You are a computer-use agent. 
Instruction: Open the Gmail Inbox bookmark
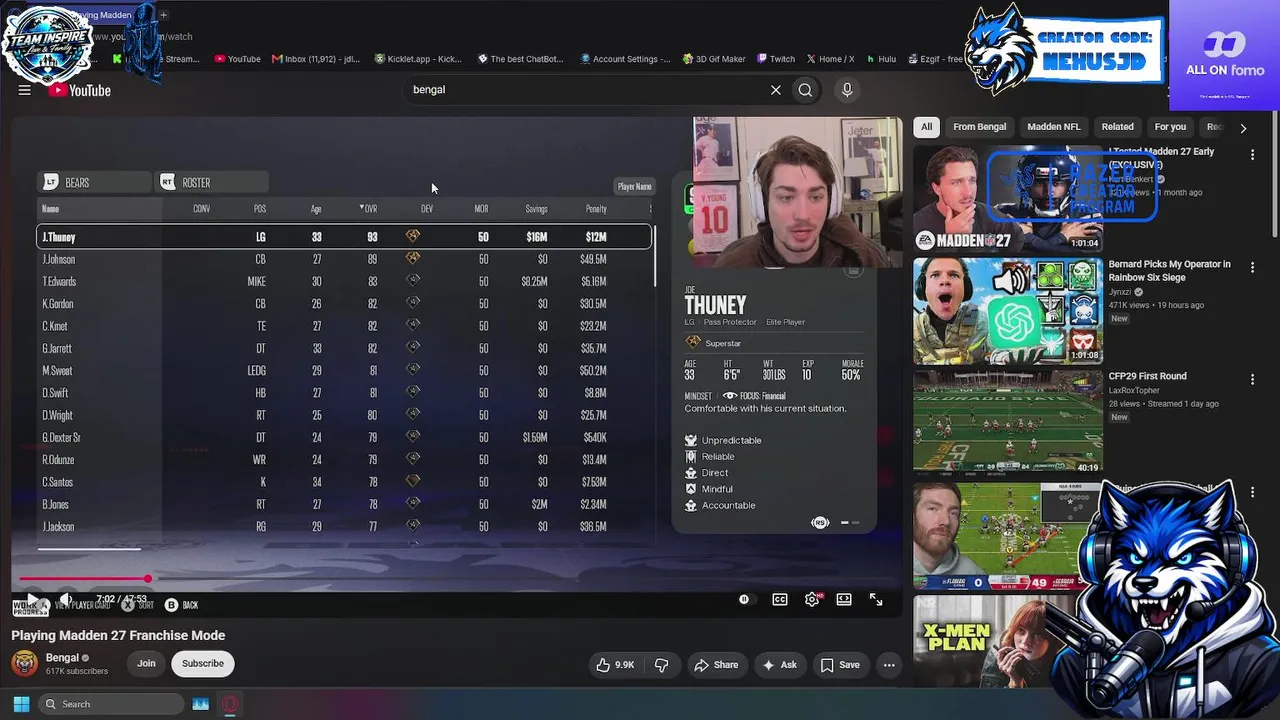click(315, 59)
